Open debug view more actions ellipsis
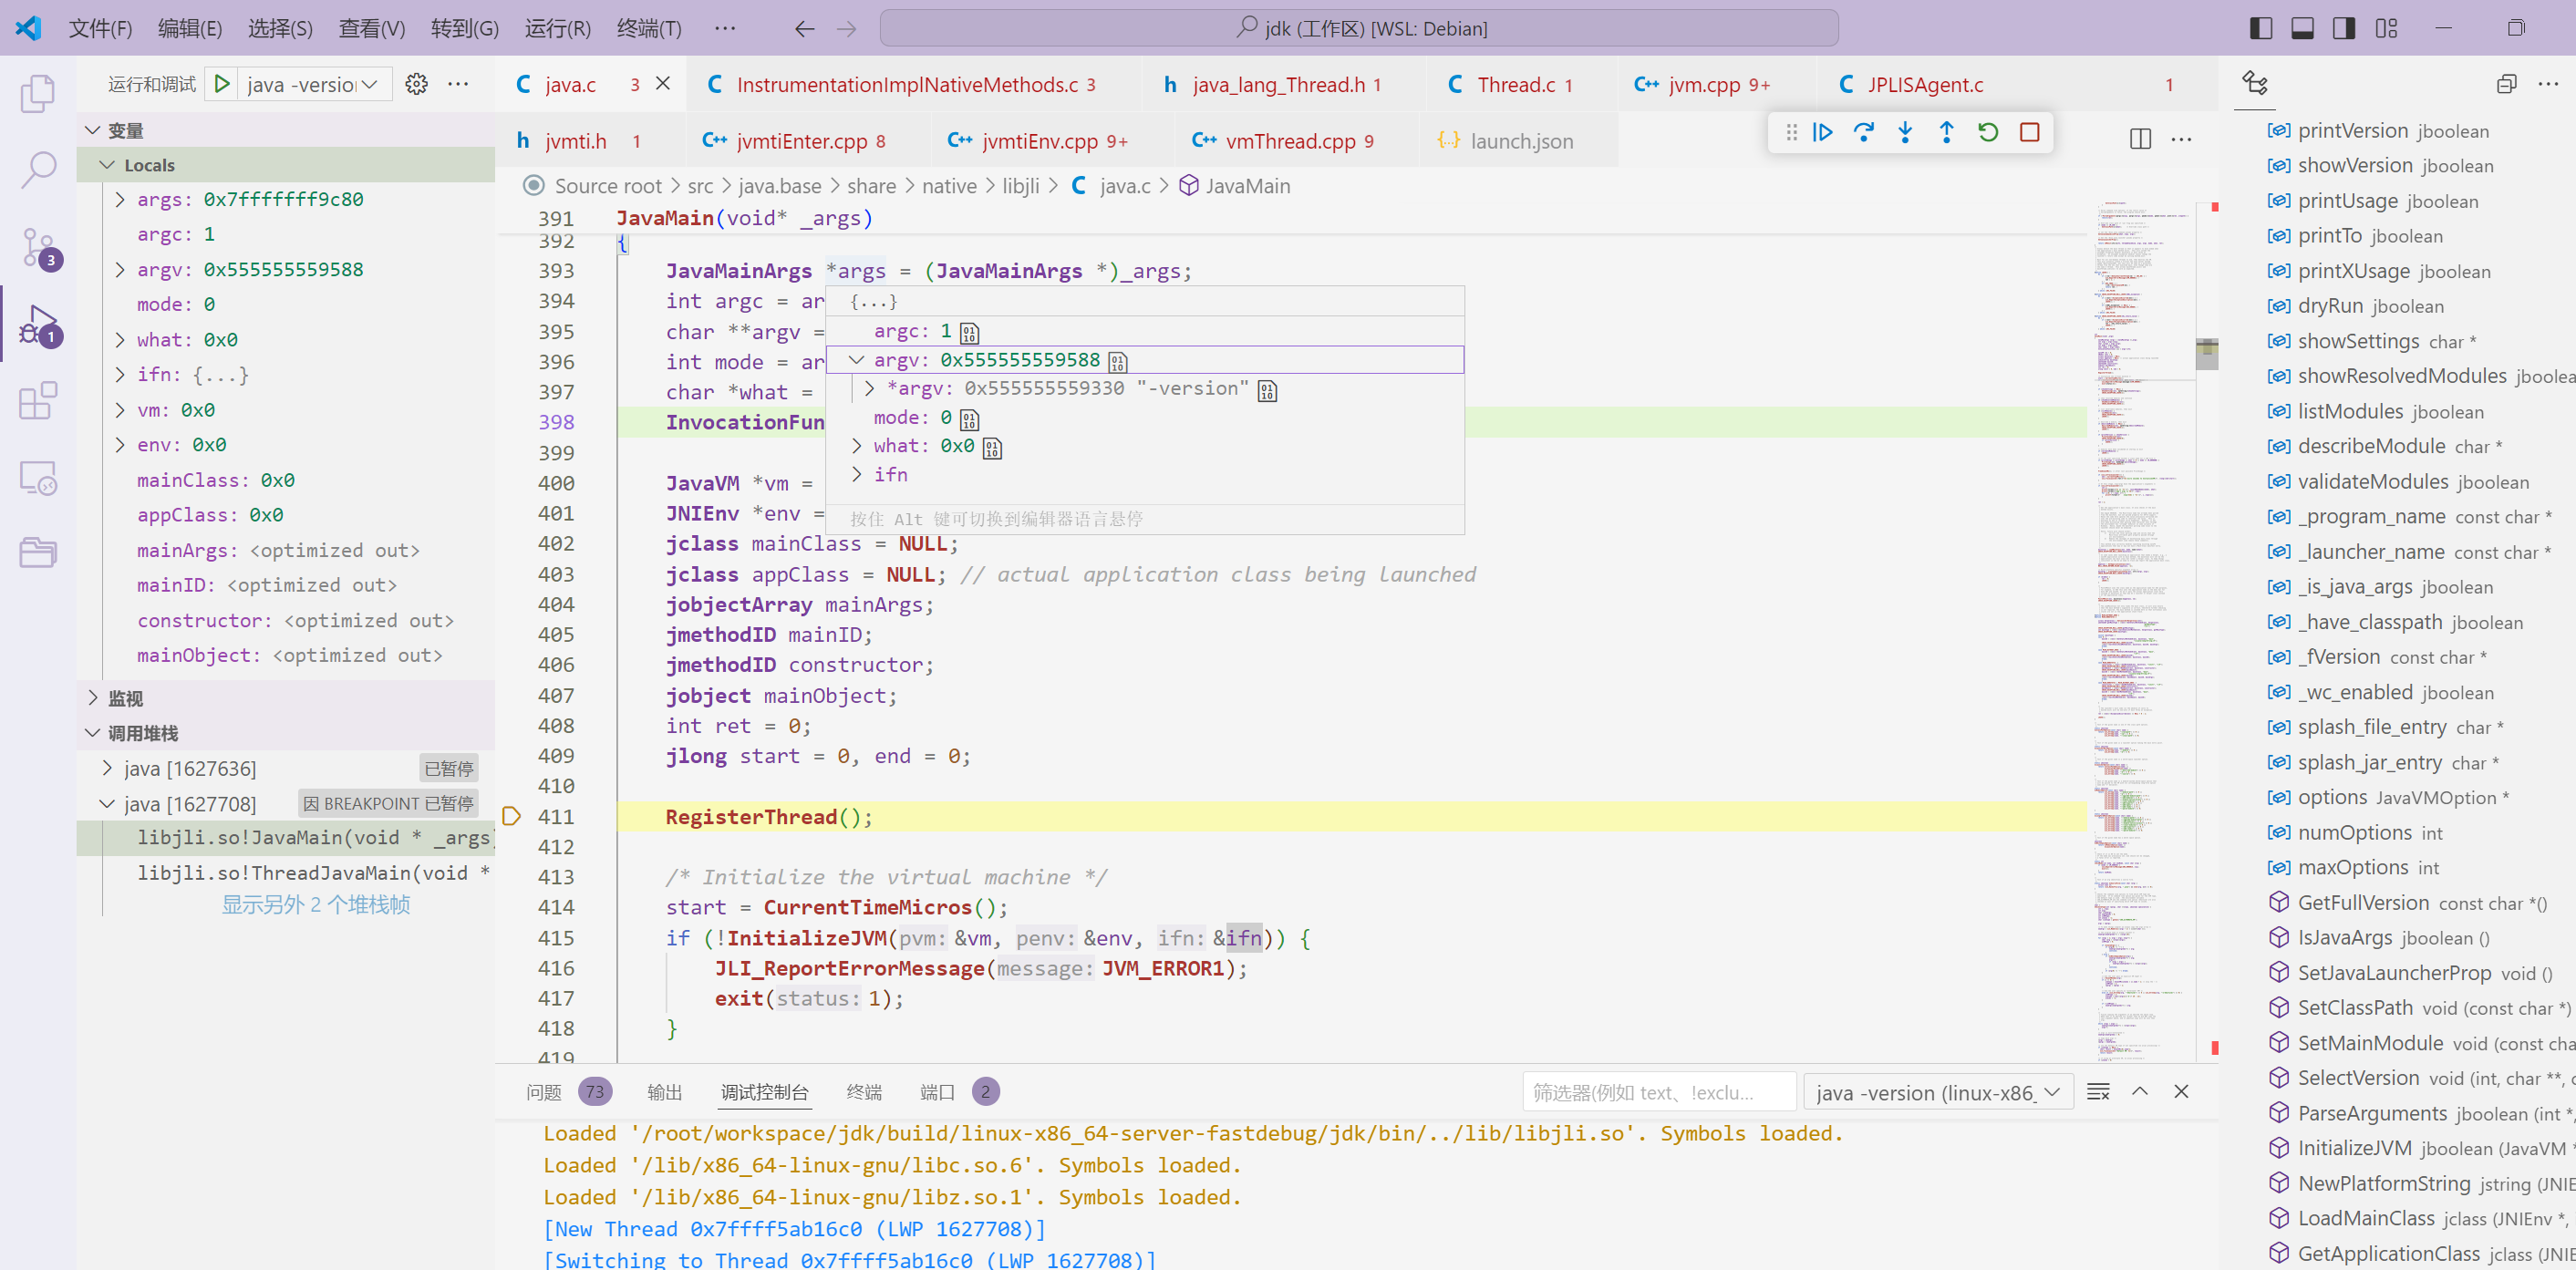Viewport: 2576px width, 1270px height. (x=458, y=84)
